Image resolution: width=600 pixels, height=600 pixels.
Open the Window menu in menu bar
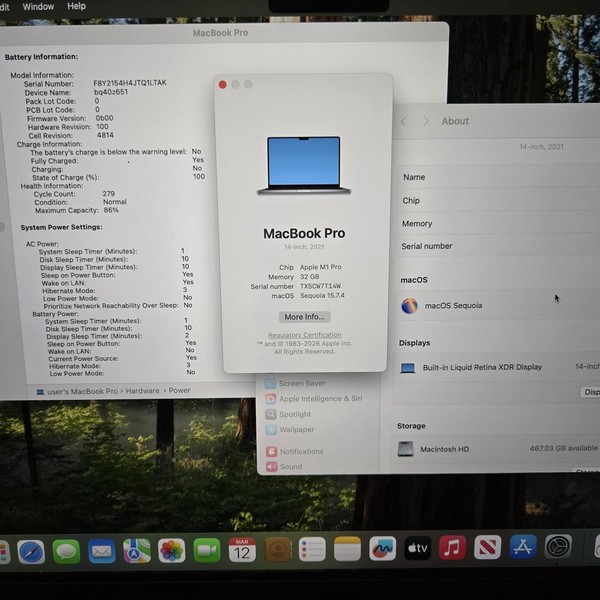click(38, 7)
